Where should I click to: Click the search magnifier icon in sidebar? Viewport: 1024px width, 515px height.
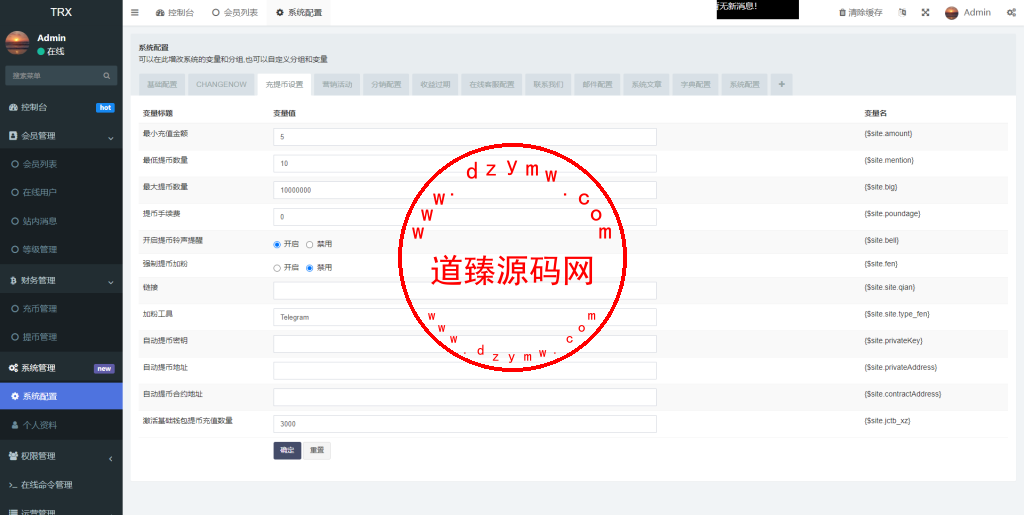click(x=106, y=76)
